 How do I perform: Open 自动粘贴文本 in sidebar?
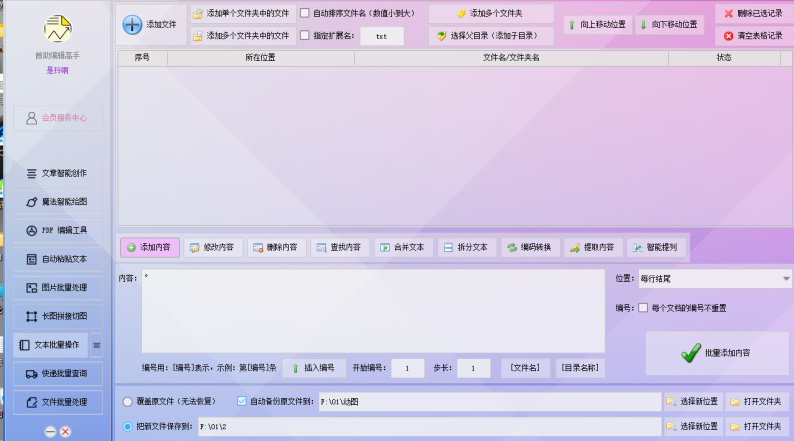58,259
